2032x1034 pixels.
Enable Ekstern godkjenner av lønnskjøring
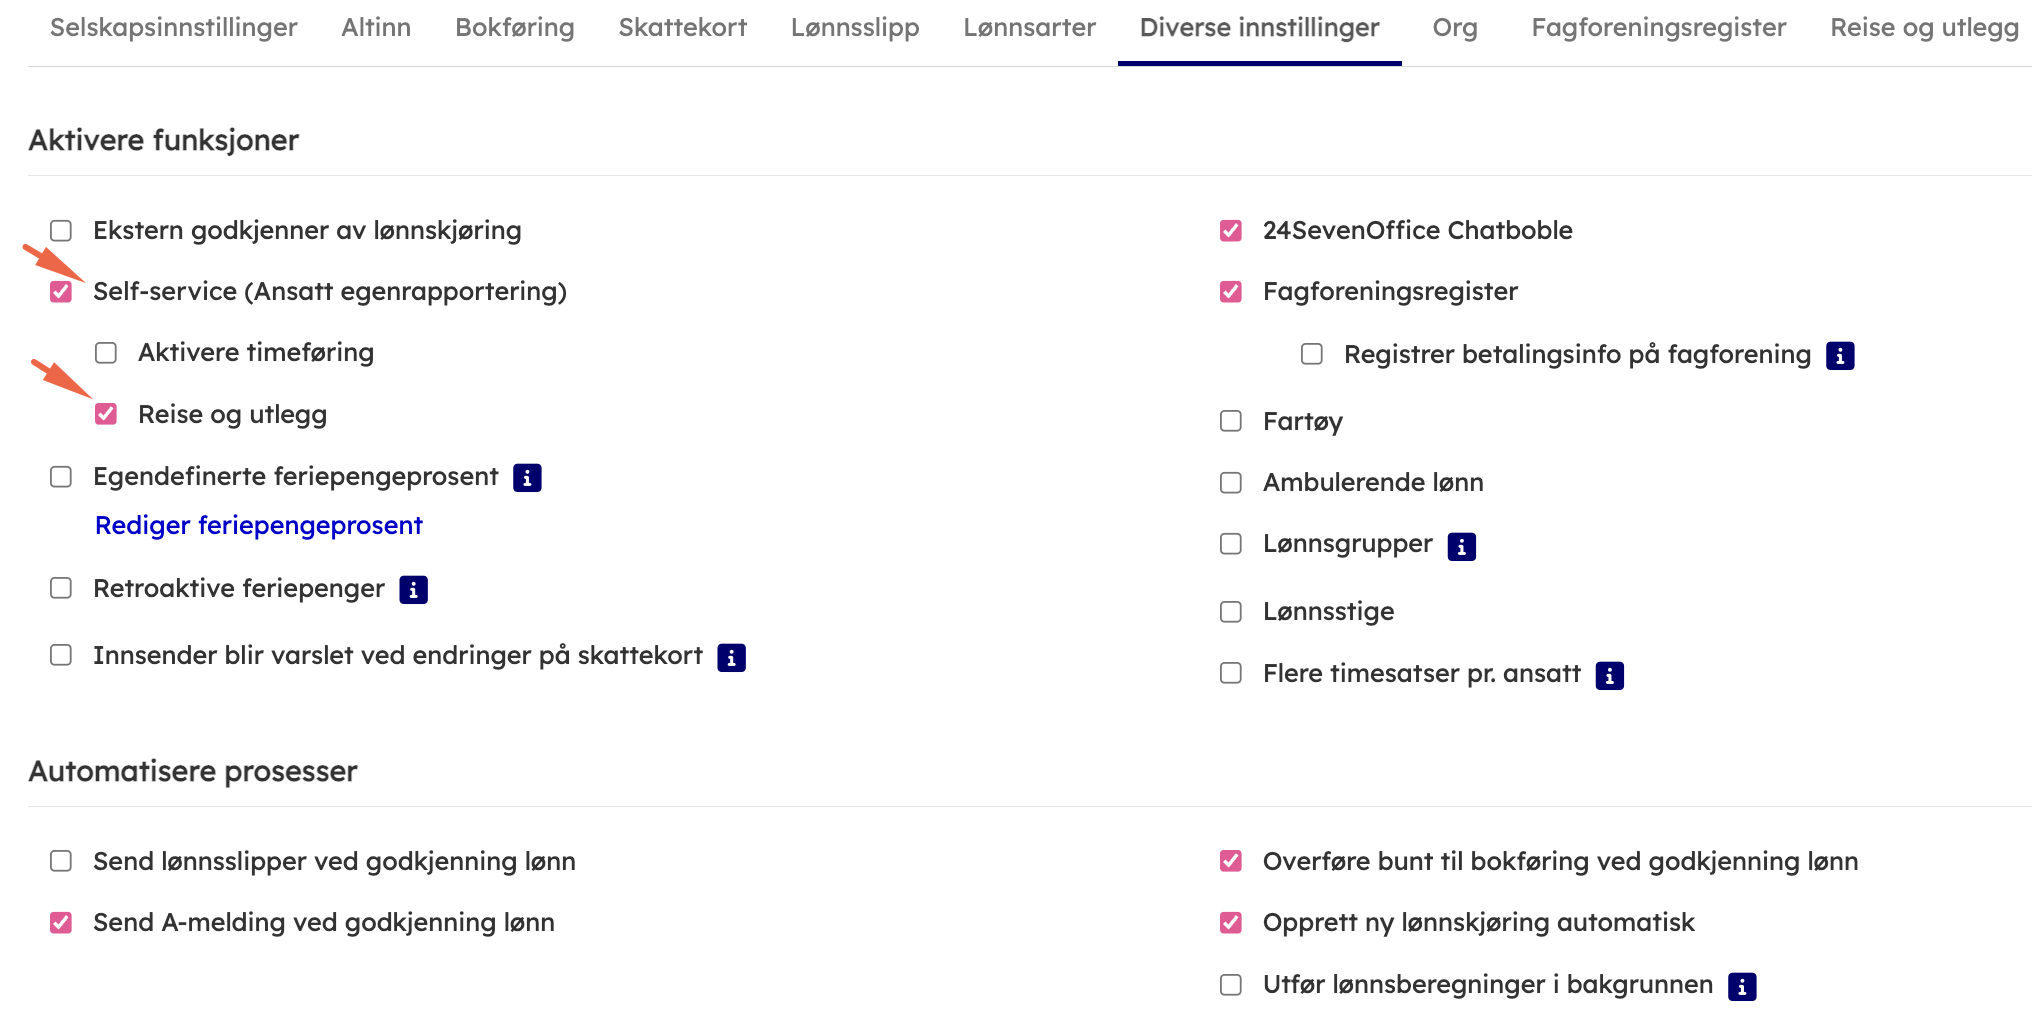[x=61, y=231]
